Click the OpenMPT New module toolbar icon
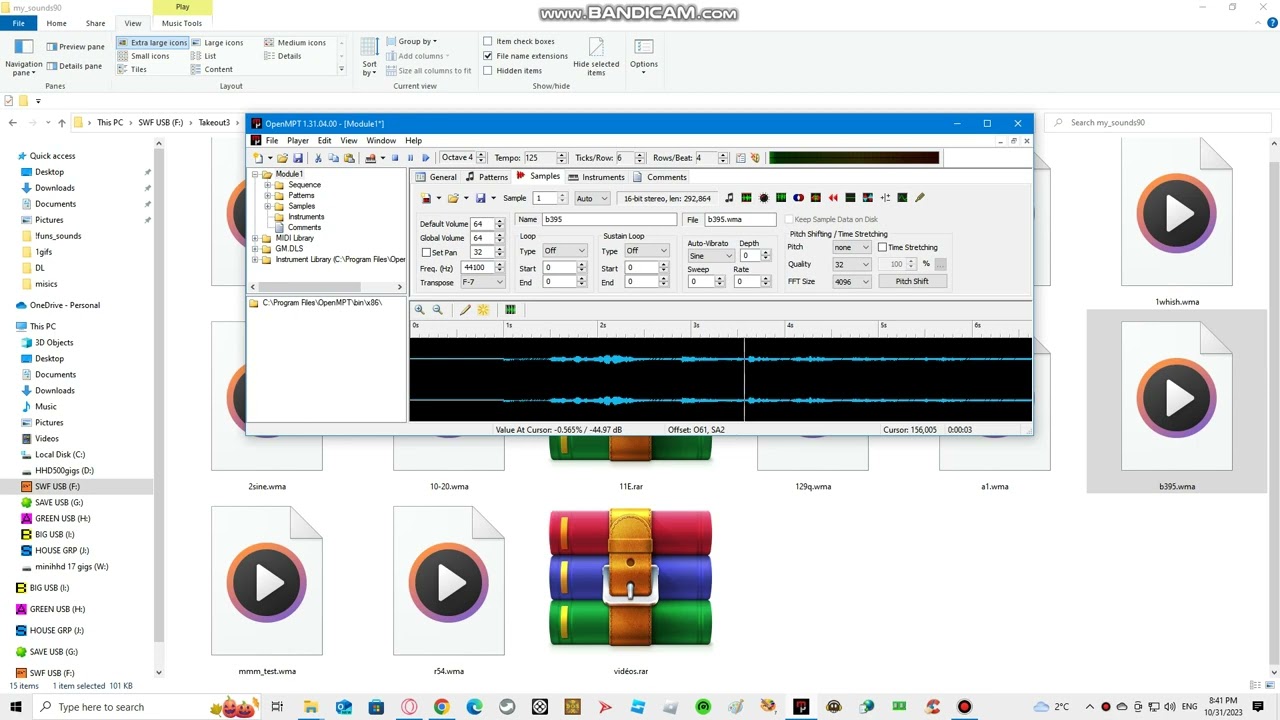 (258, 158)
